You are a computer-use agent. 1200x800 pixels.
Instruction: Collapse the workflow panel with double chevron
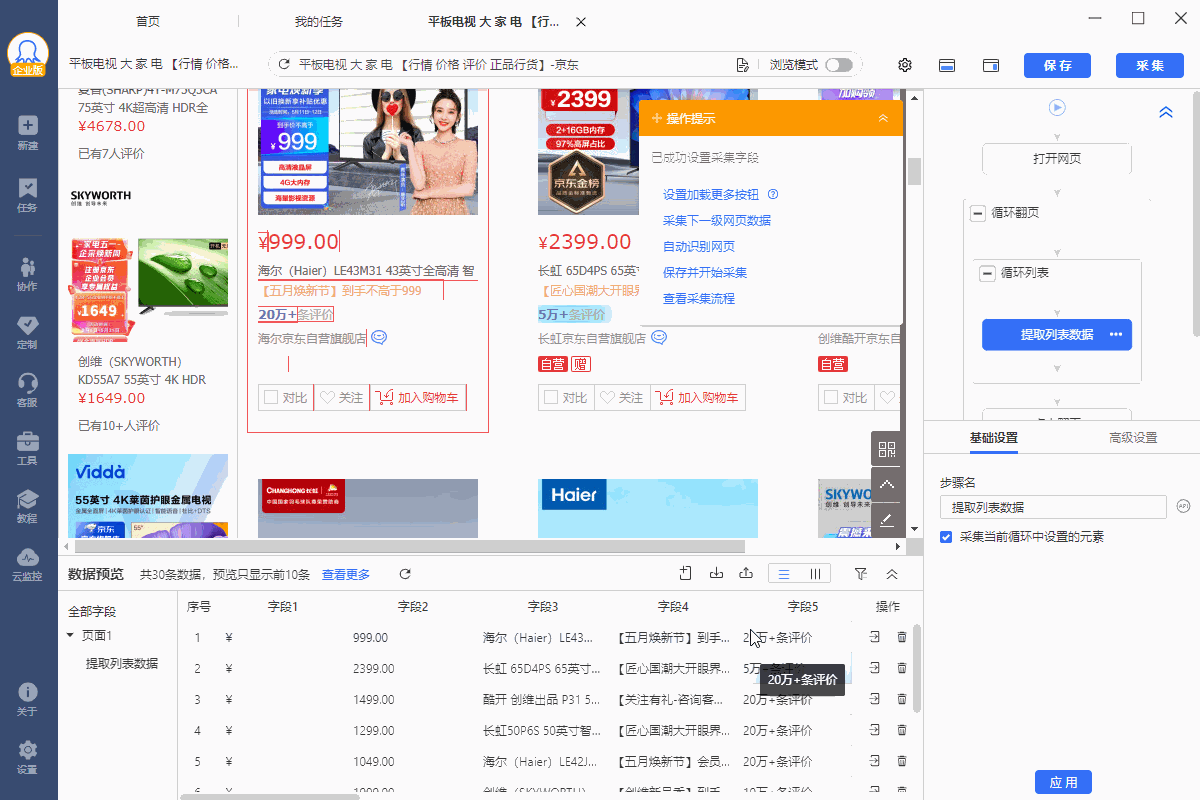1165,113
